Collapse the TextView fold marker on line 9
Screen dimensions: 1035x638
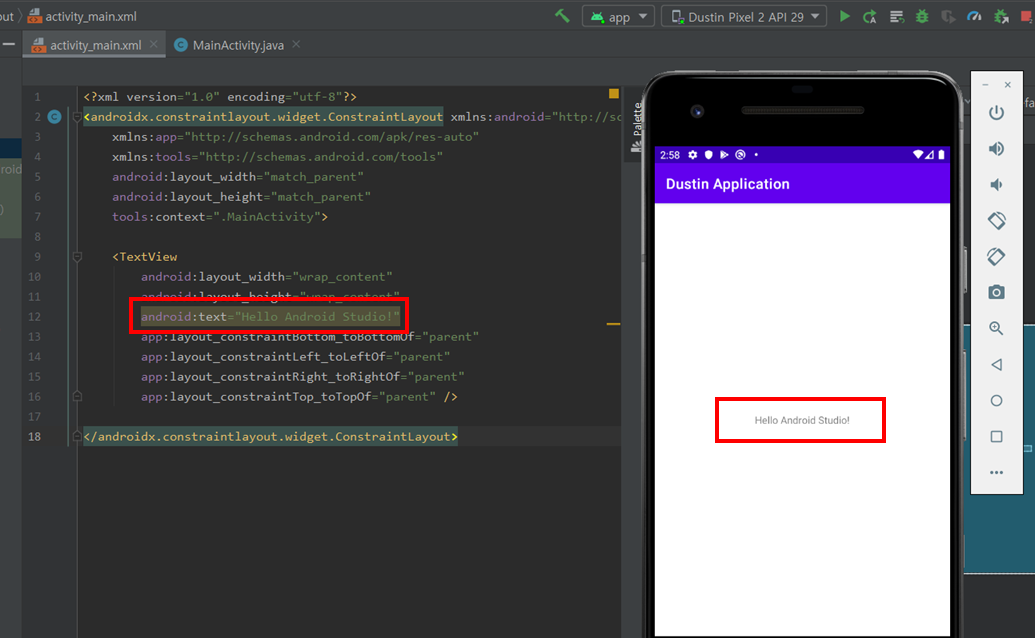click(x=77, y=257)
